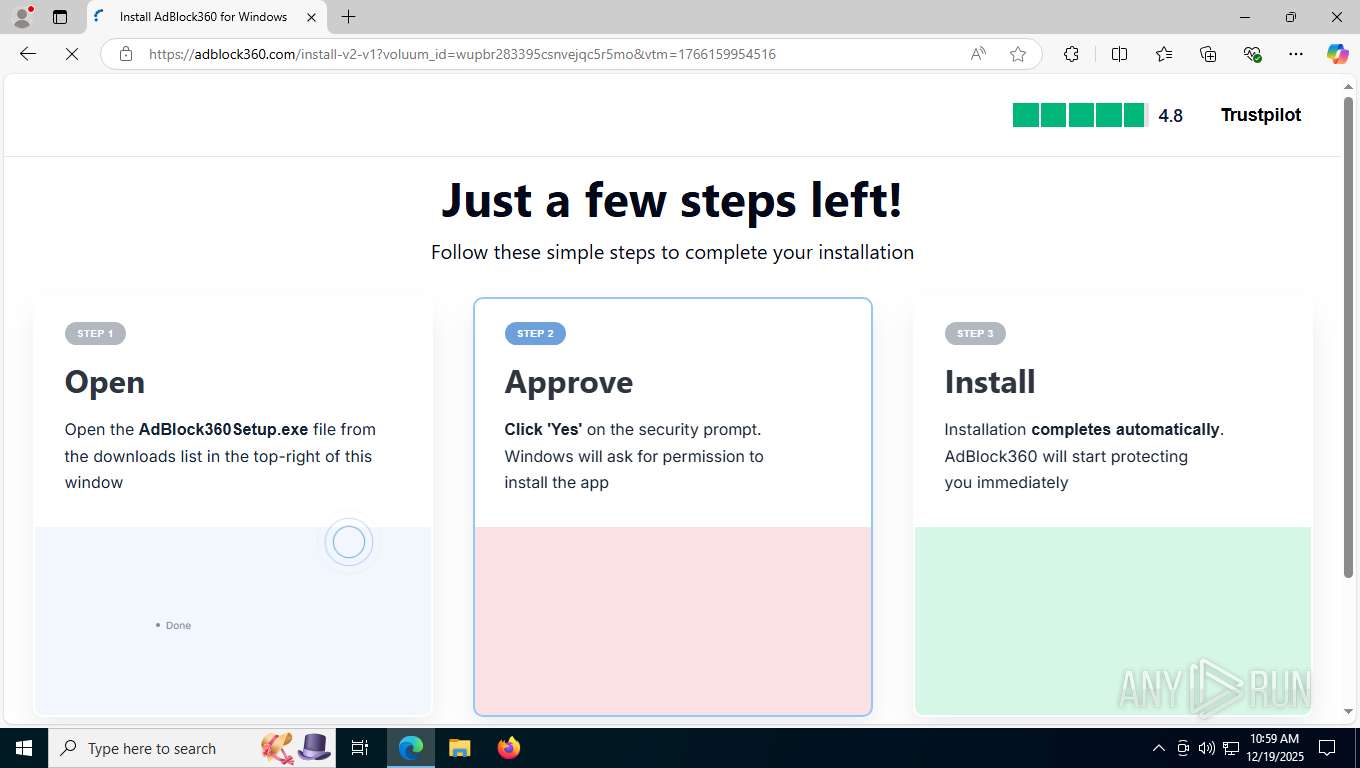Open the Extensions puzzle icon
This screenshot has width=1360, height=768.
1071,54
